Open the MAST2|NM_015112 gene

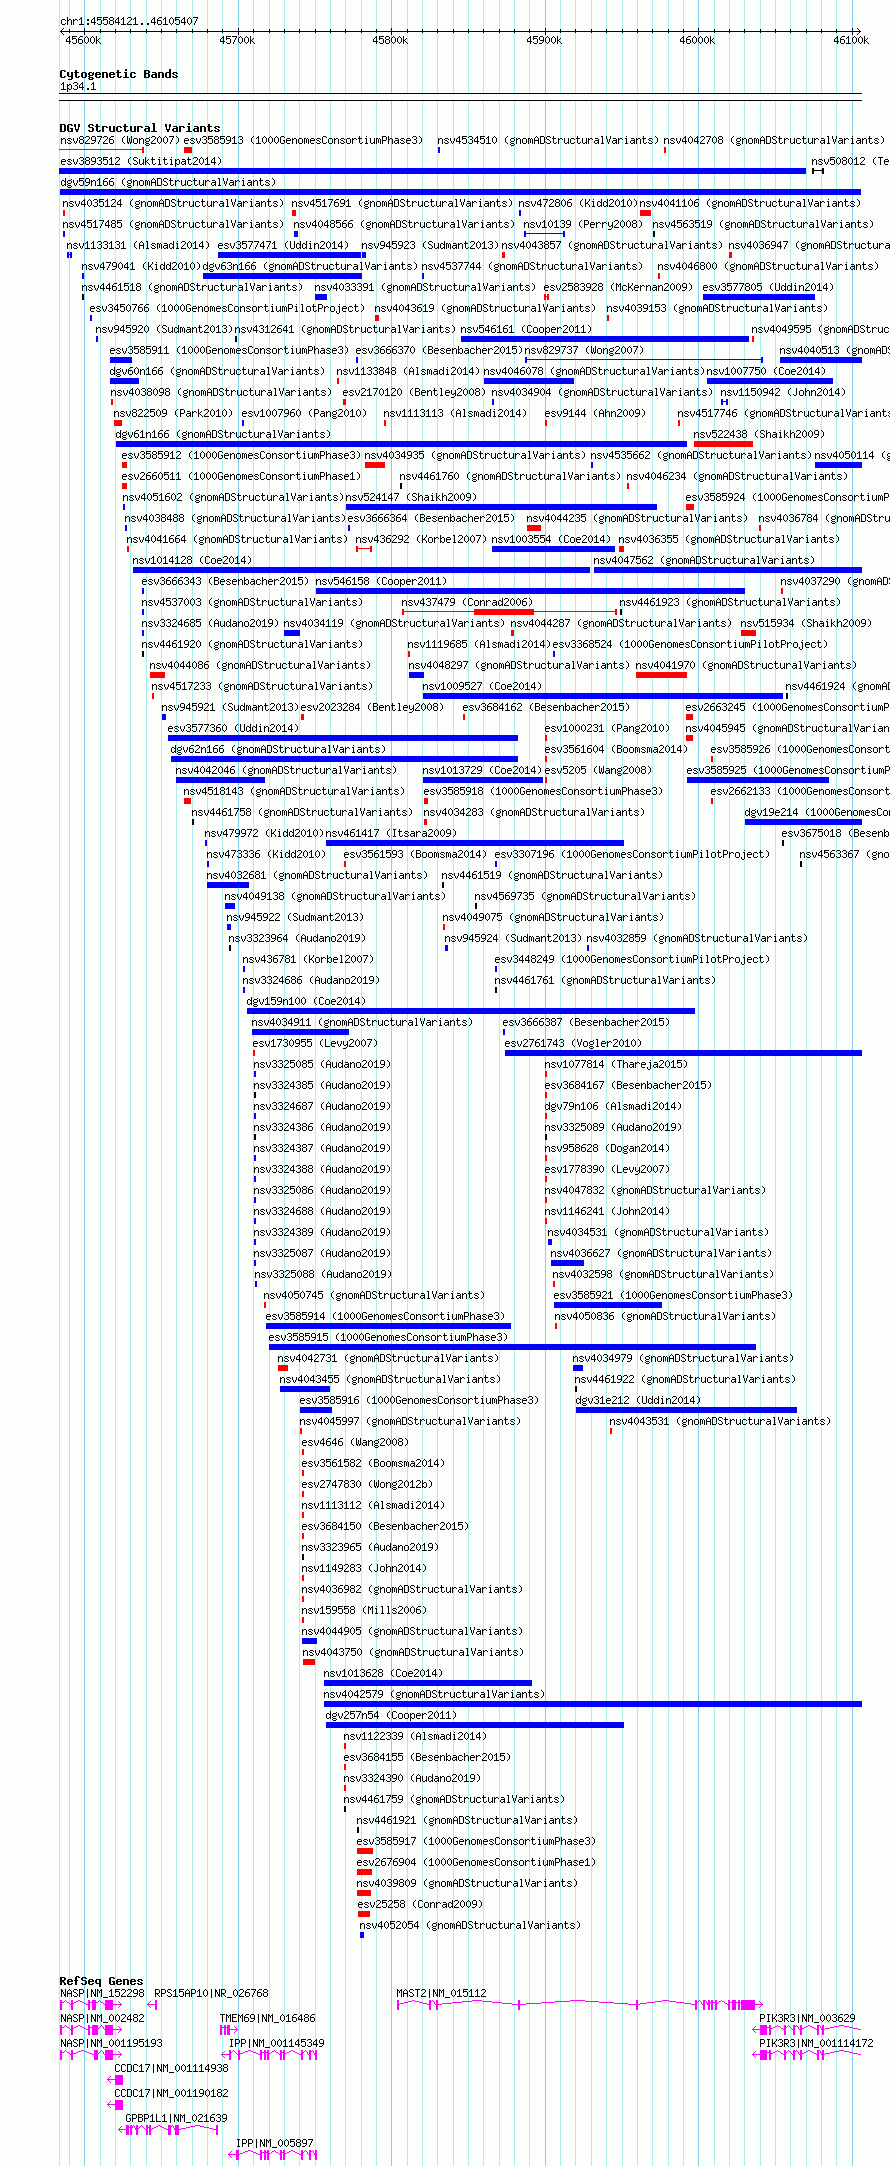tap(441, 1993)
